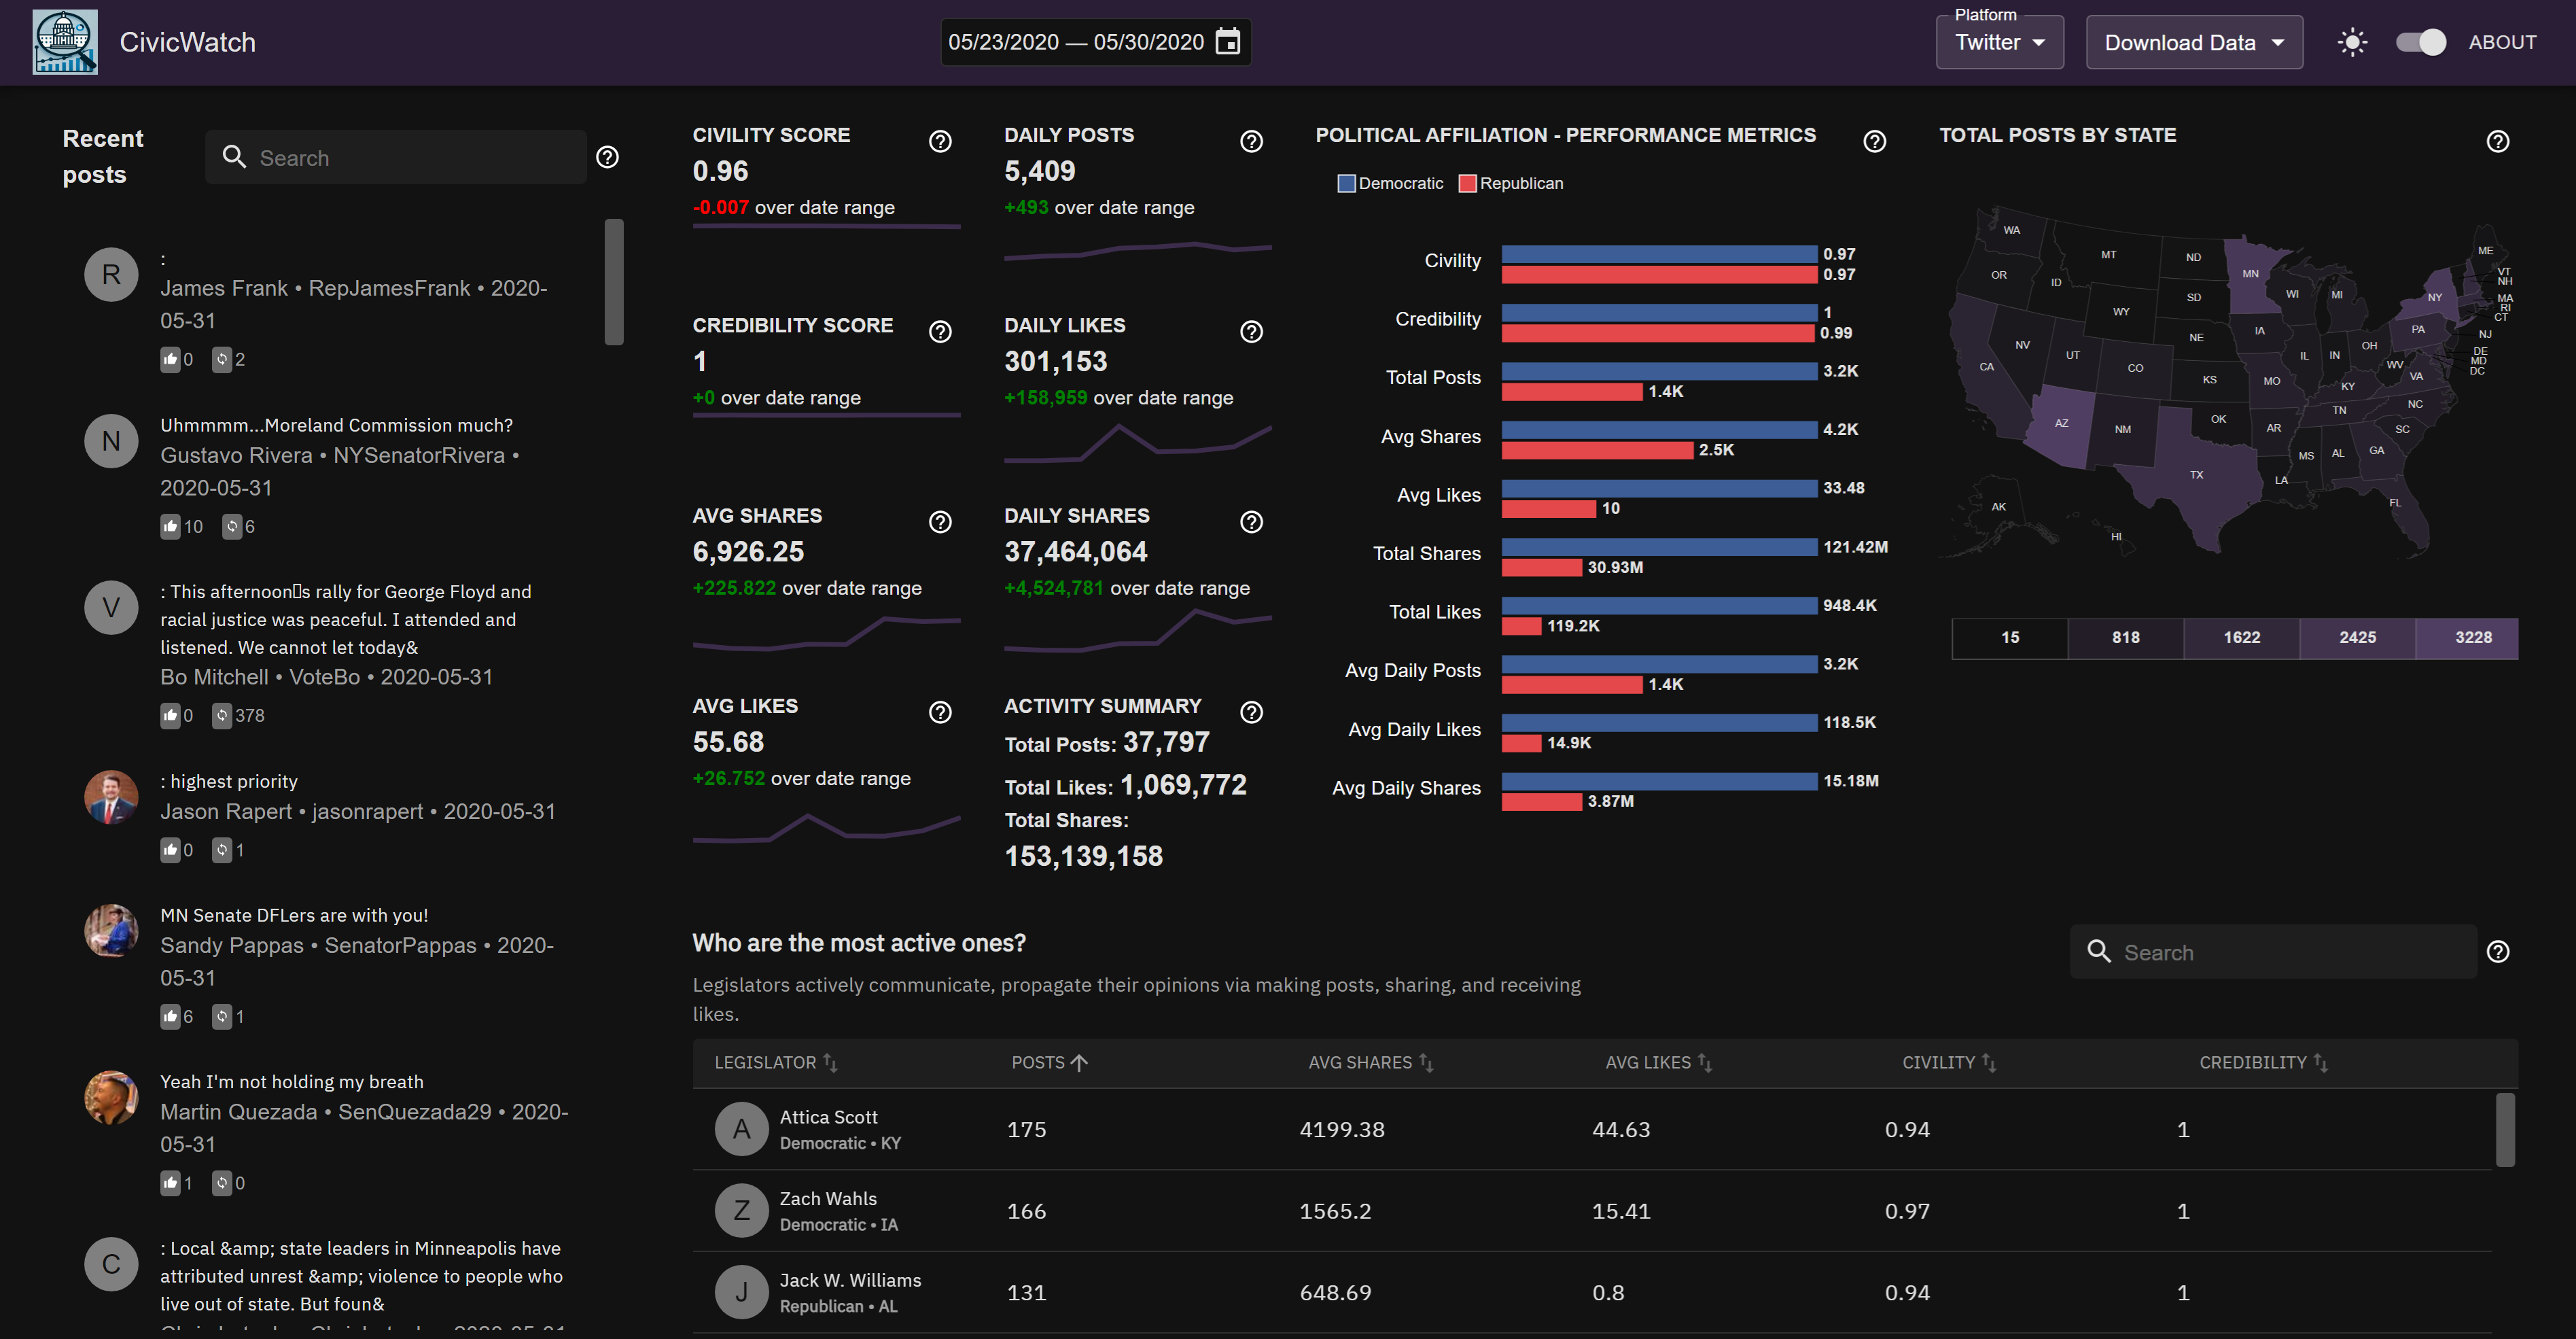Open Total Posts By State help icon
The image size is (2576, 1339).
click(x=2498, y=141)
